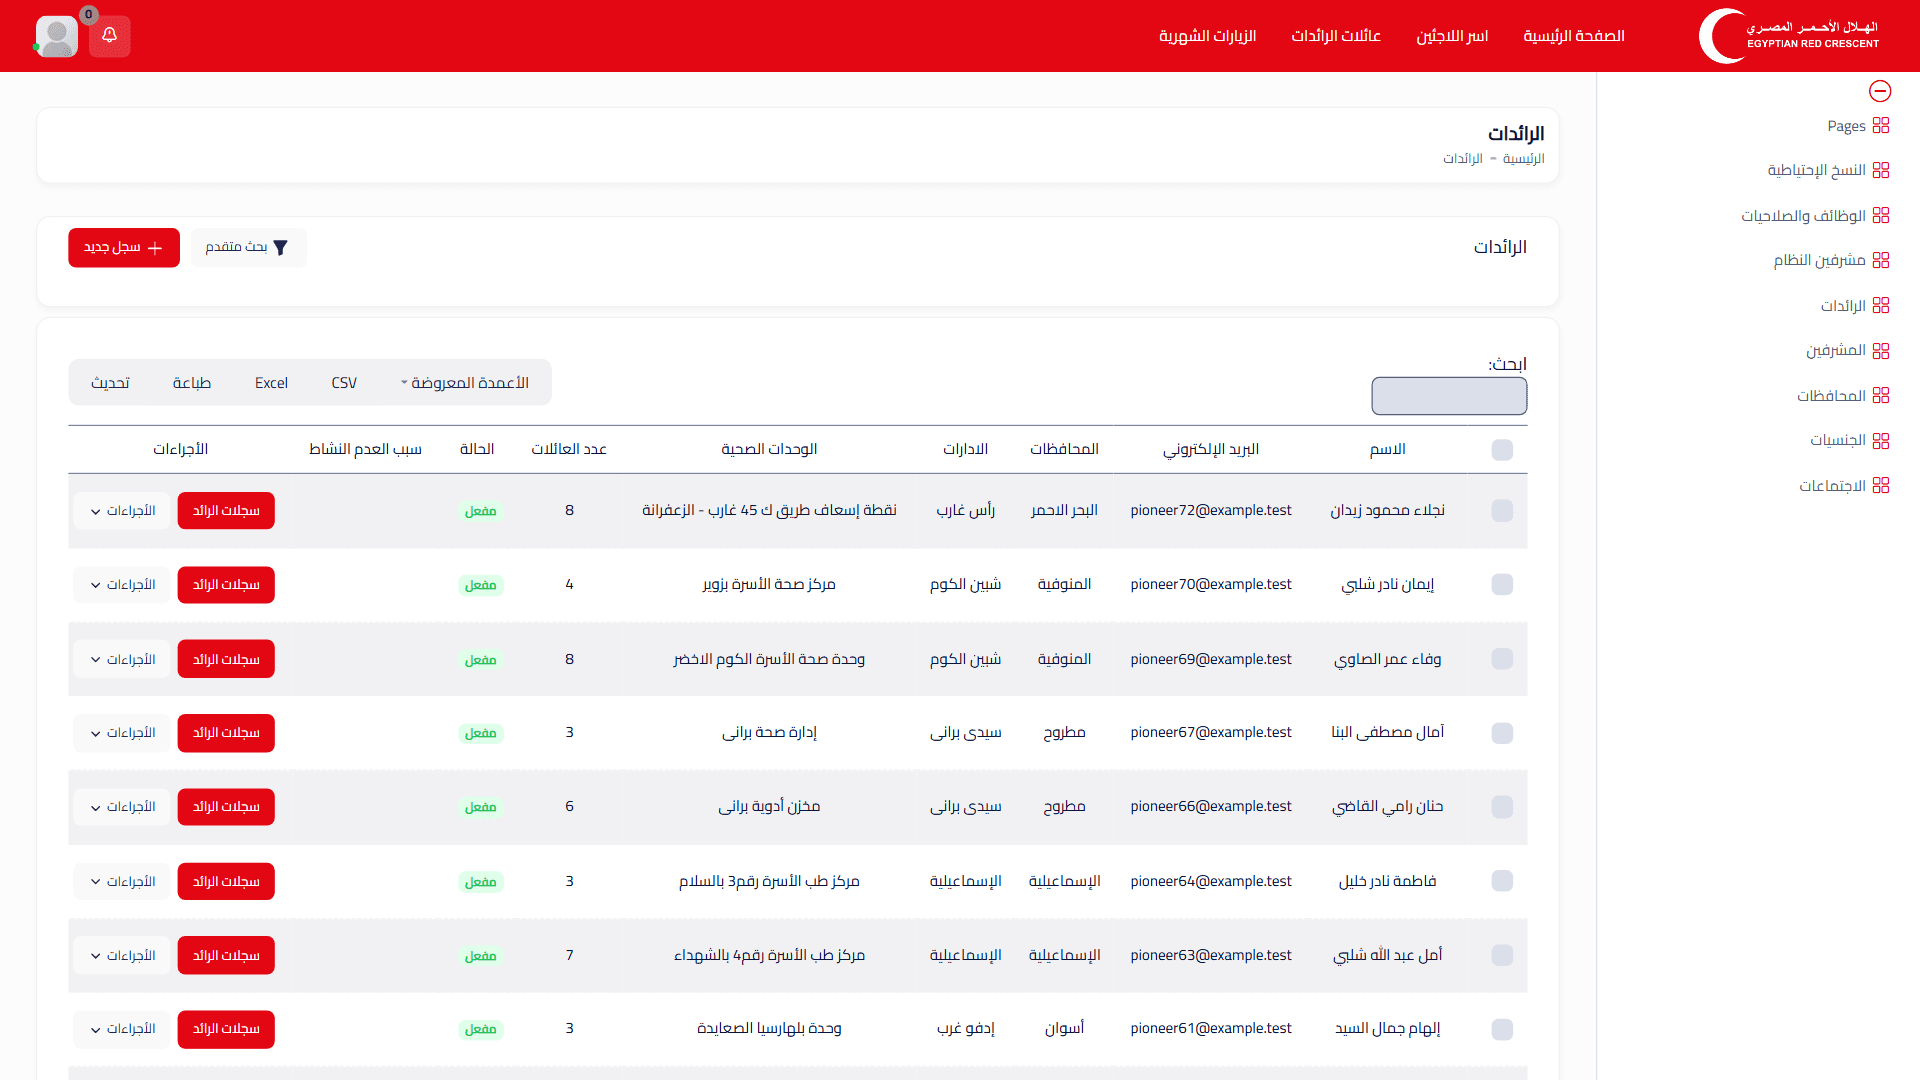
Task: Check the row checkbox for إلهام جمال السيد
Action: click(x=1502, y=1029)
